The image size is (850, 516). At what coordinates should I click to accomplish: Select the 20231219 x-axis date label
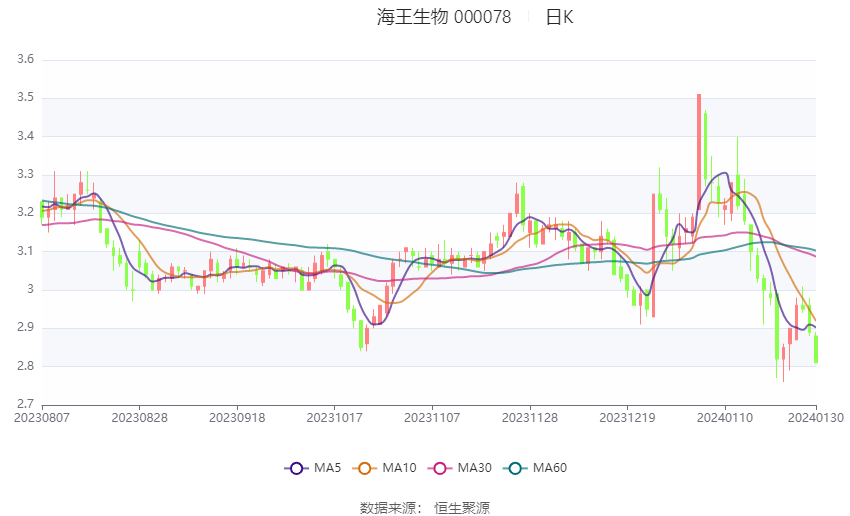tap(627, 418)
